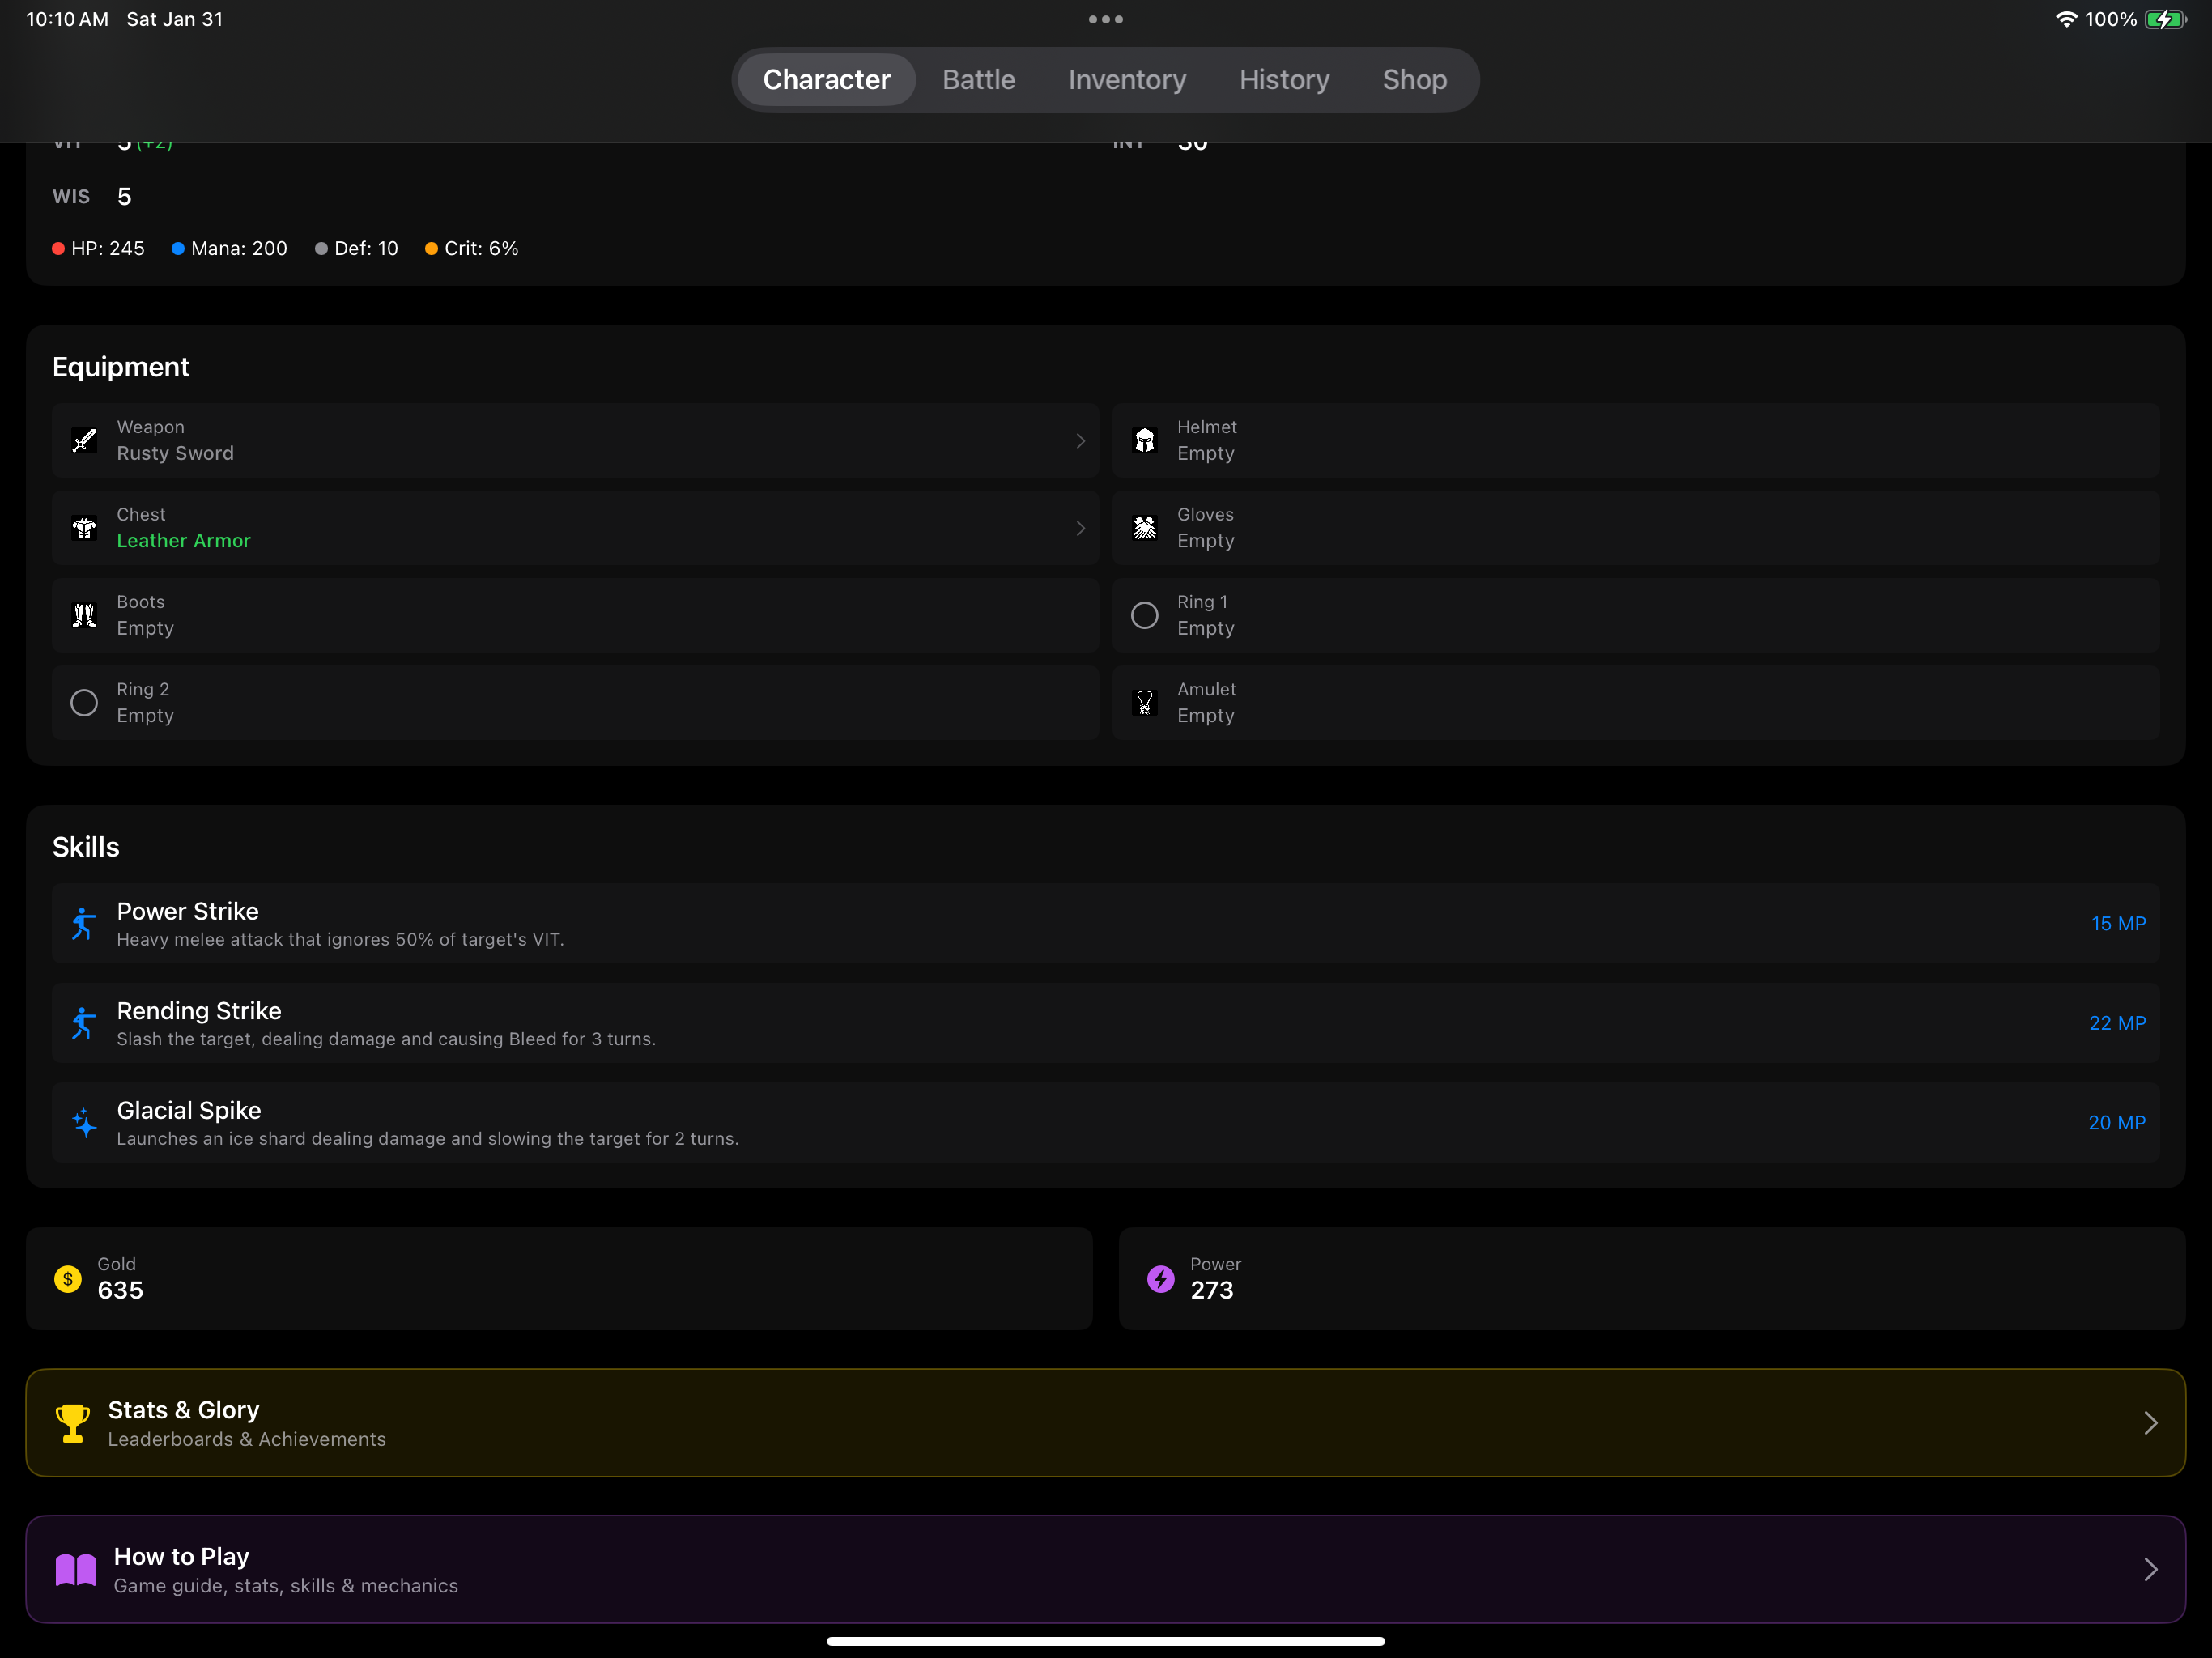This screenshot has width=2212, height=1658.
Task: Tap the Crit: 6% text
Action: point(481,248)
